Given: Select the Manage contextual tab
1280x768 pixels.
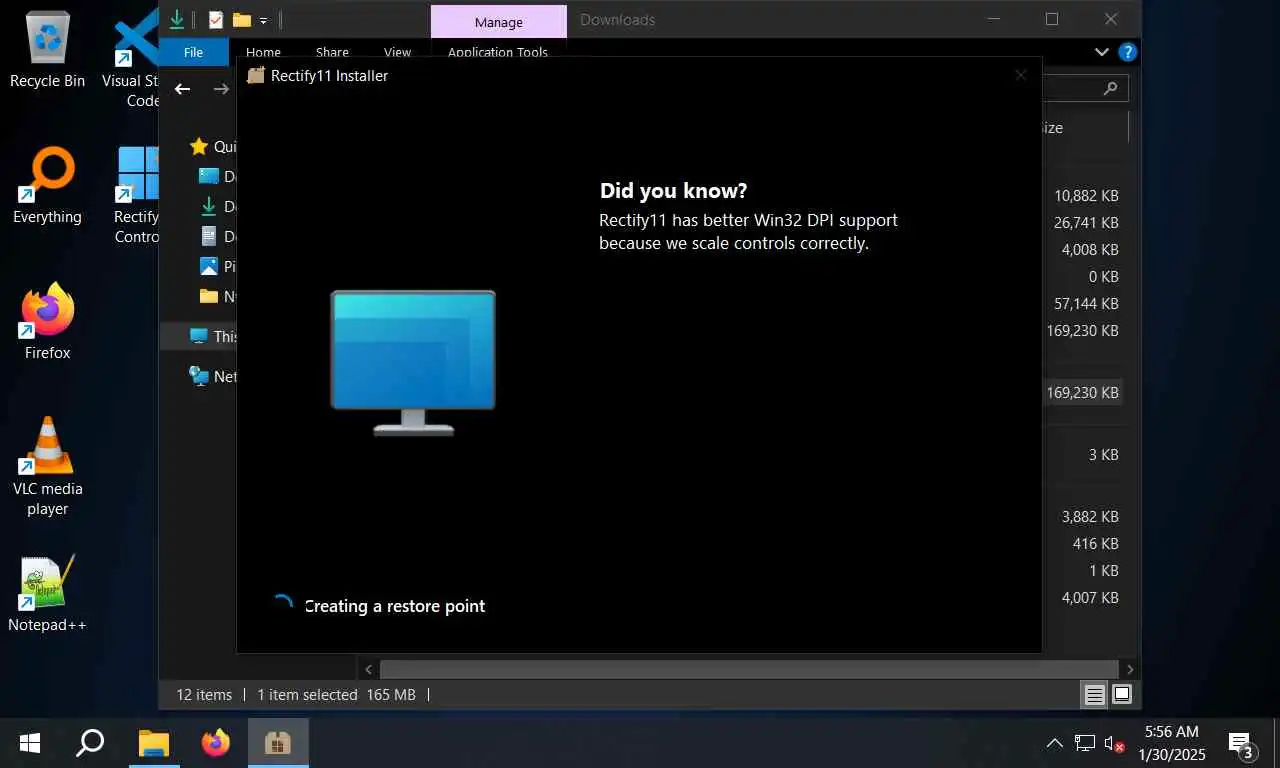Looking at the screenshot, I should [498, 22].
